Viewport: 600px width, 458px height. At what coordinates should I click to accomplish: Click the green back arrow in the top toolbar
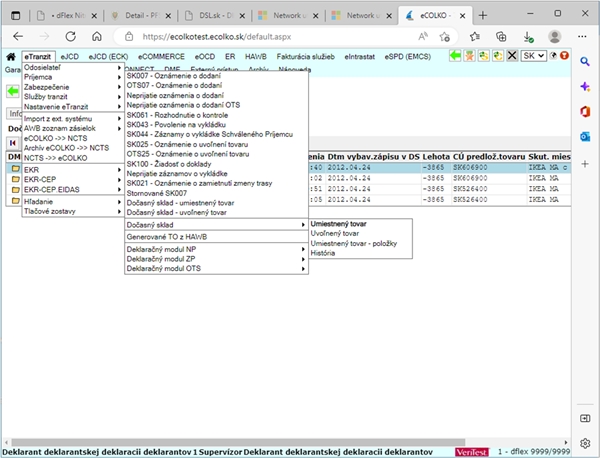click(455, 56)
